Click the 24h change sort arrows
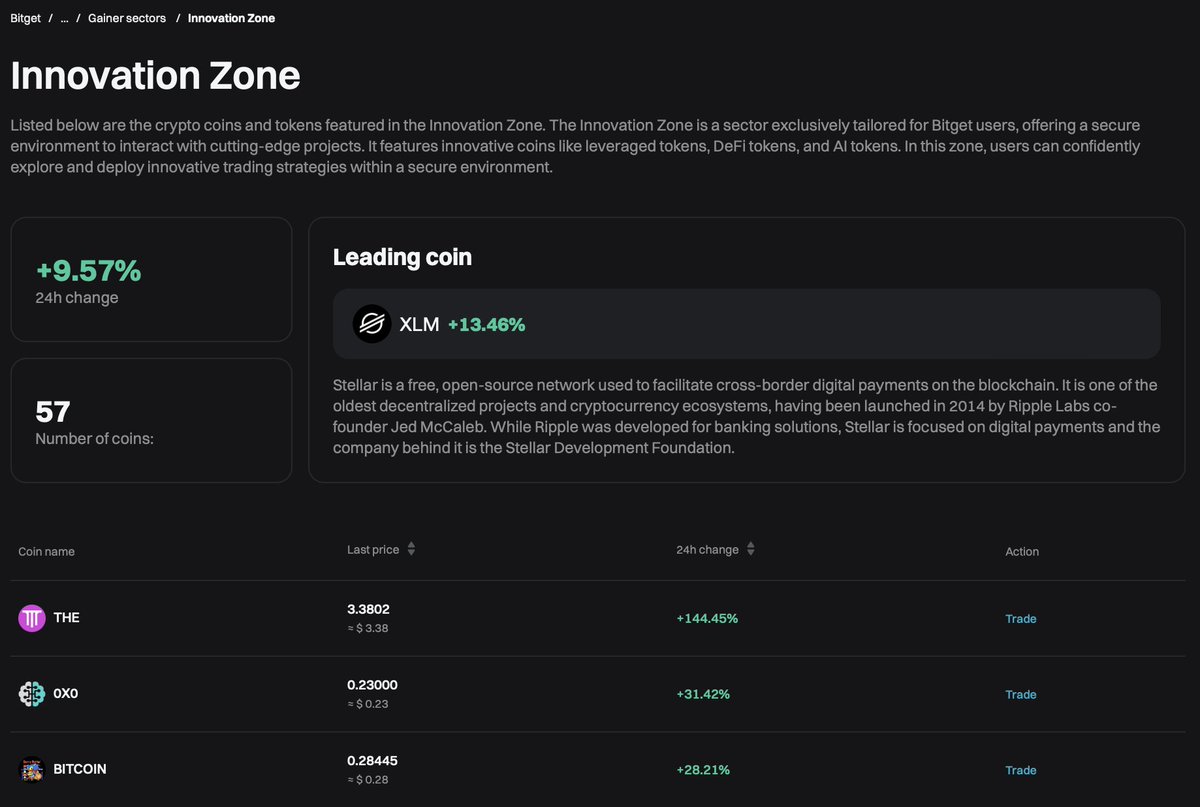 (750, 548)
